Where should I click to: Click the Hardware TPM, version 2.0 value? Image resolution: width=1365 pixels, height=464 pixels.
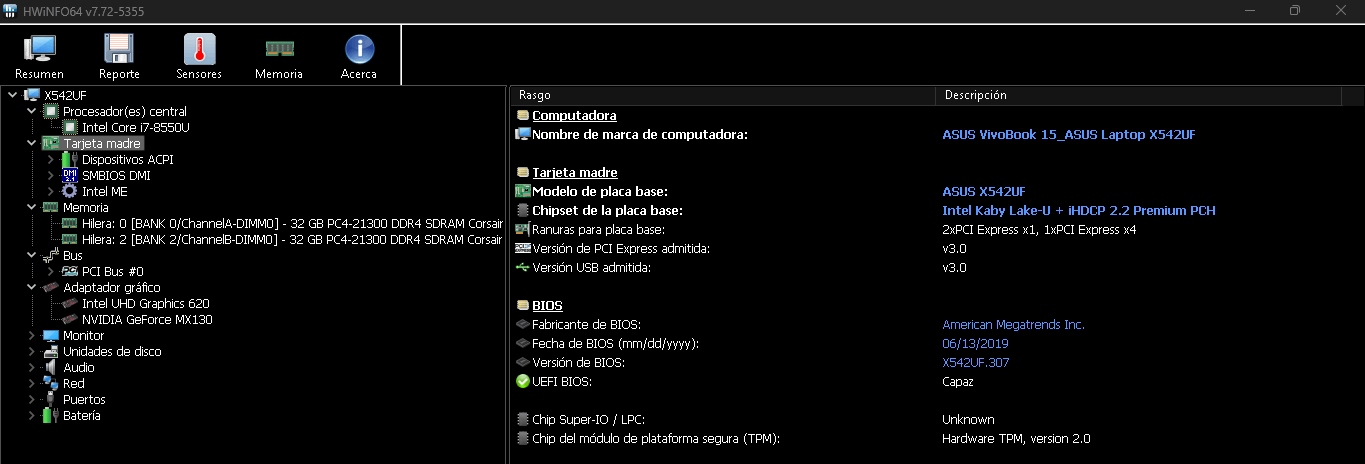(x=1016, y=438)
